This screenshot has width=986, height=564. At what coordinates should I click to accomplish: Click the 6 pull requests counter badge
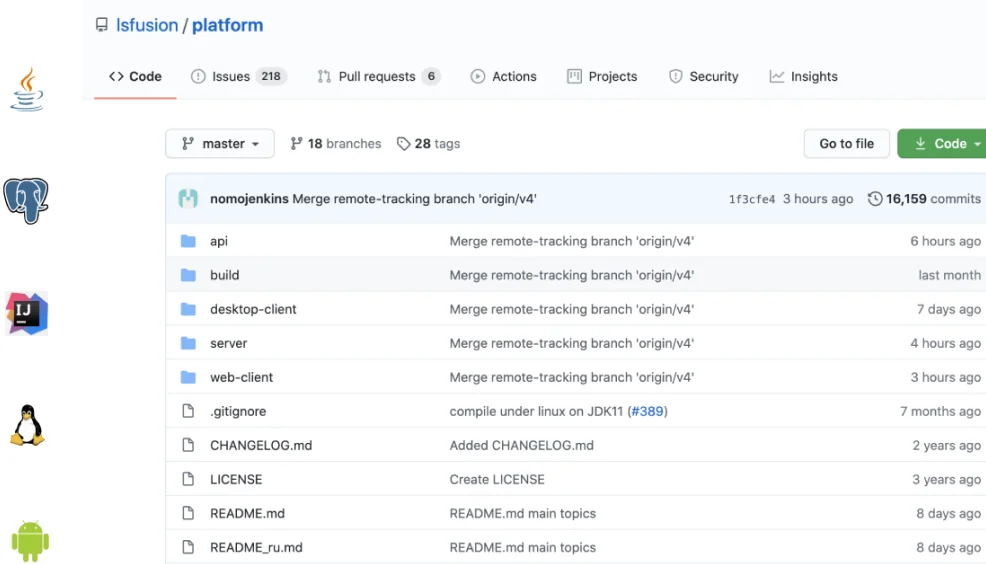pyautogui.click(x=431, y=77)
